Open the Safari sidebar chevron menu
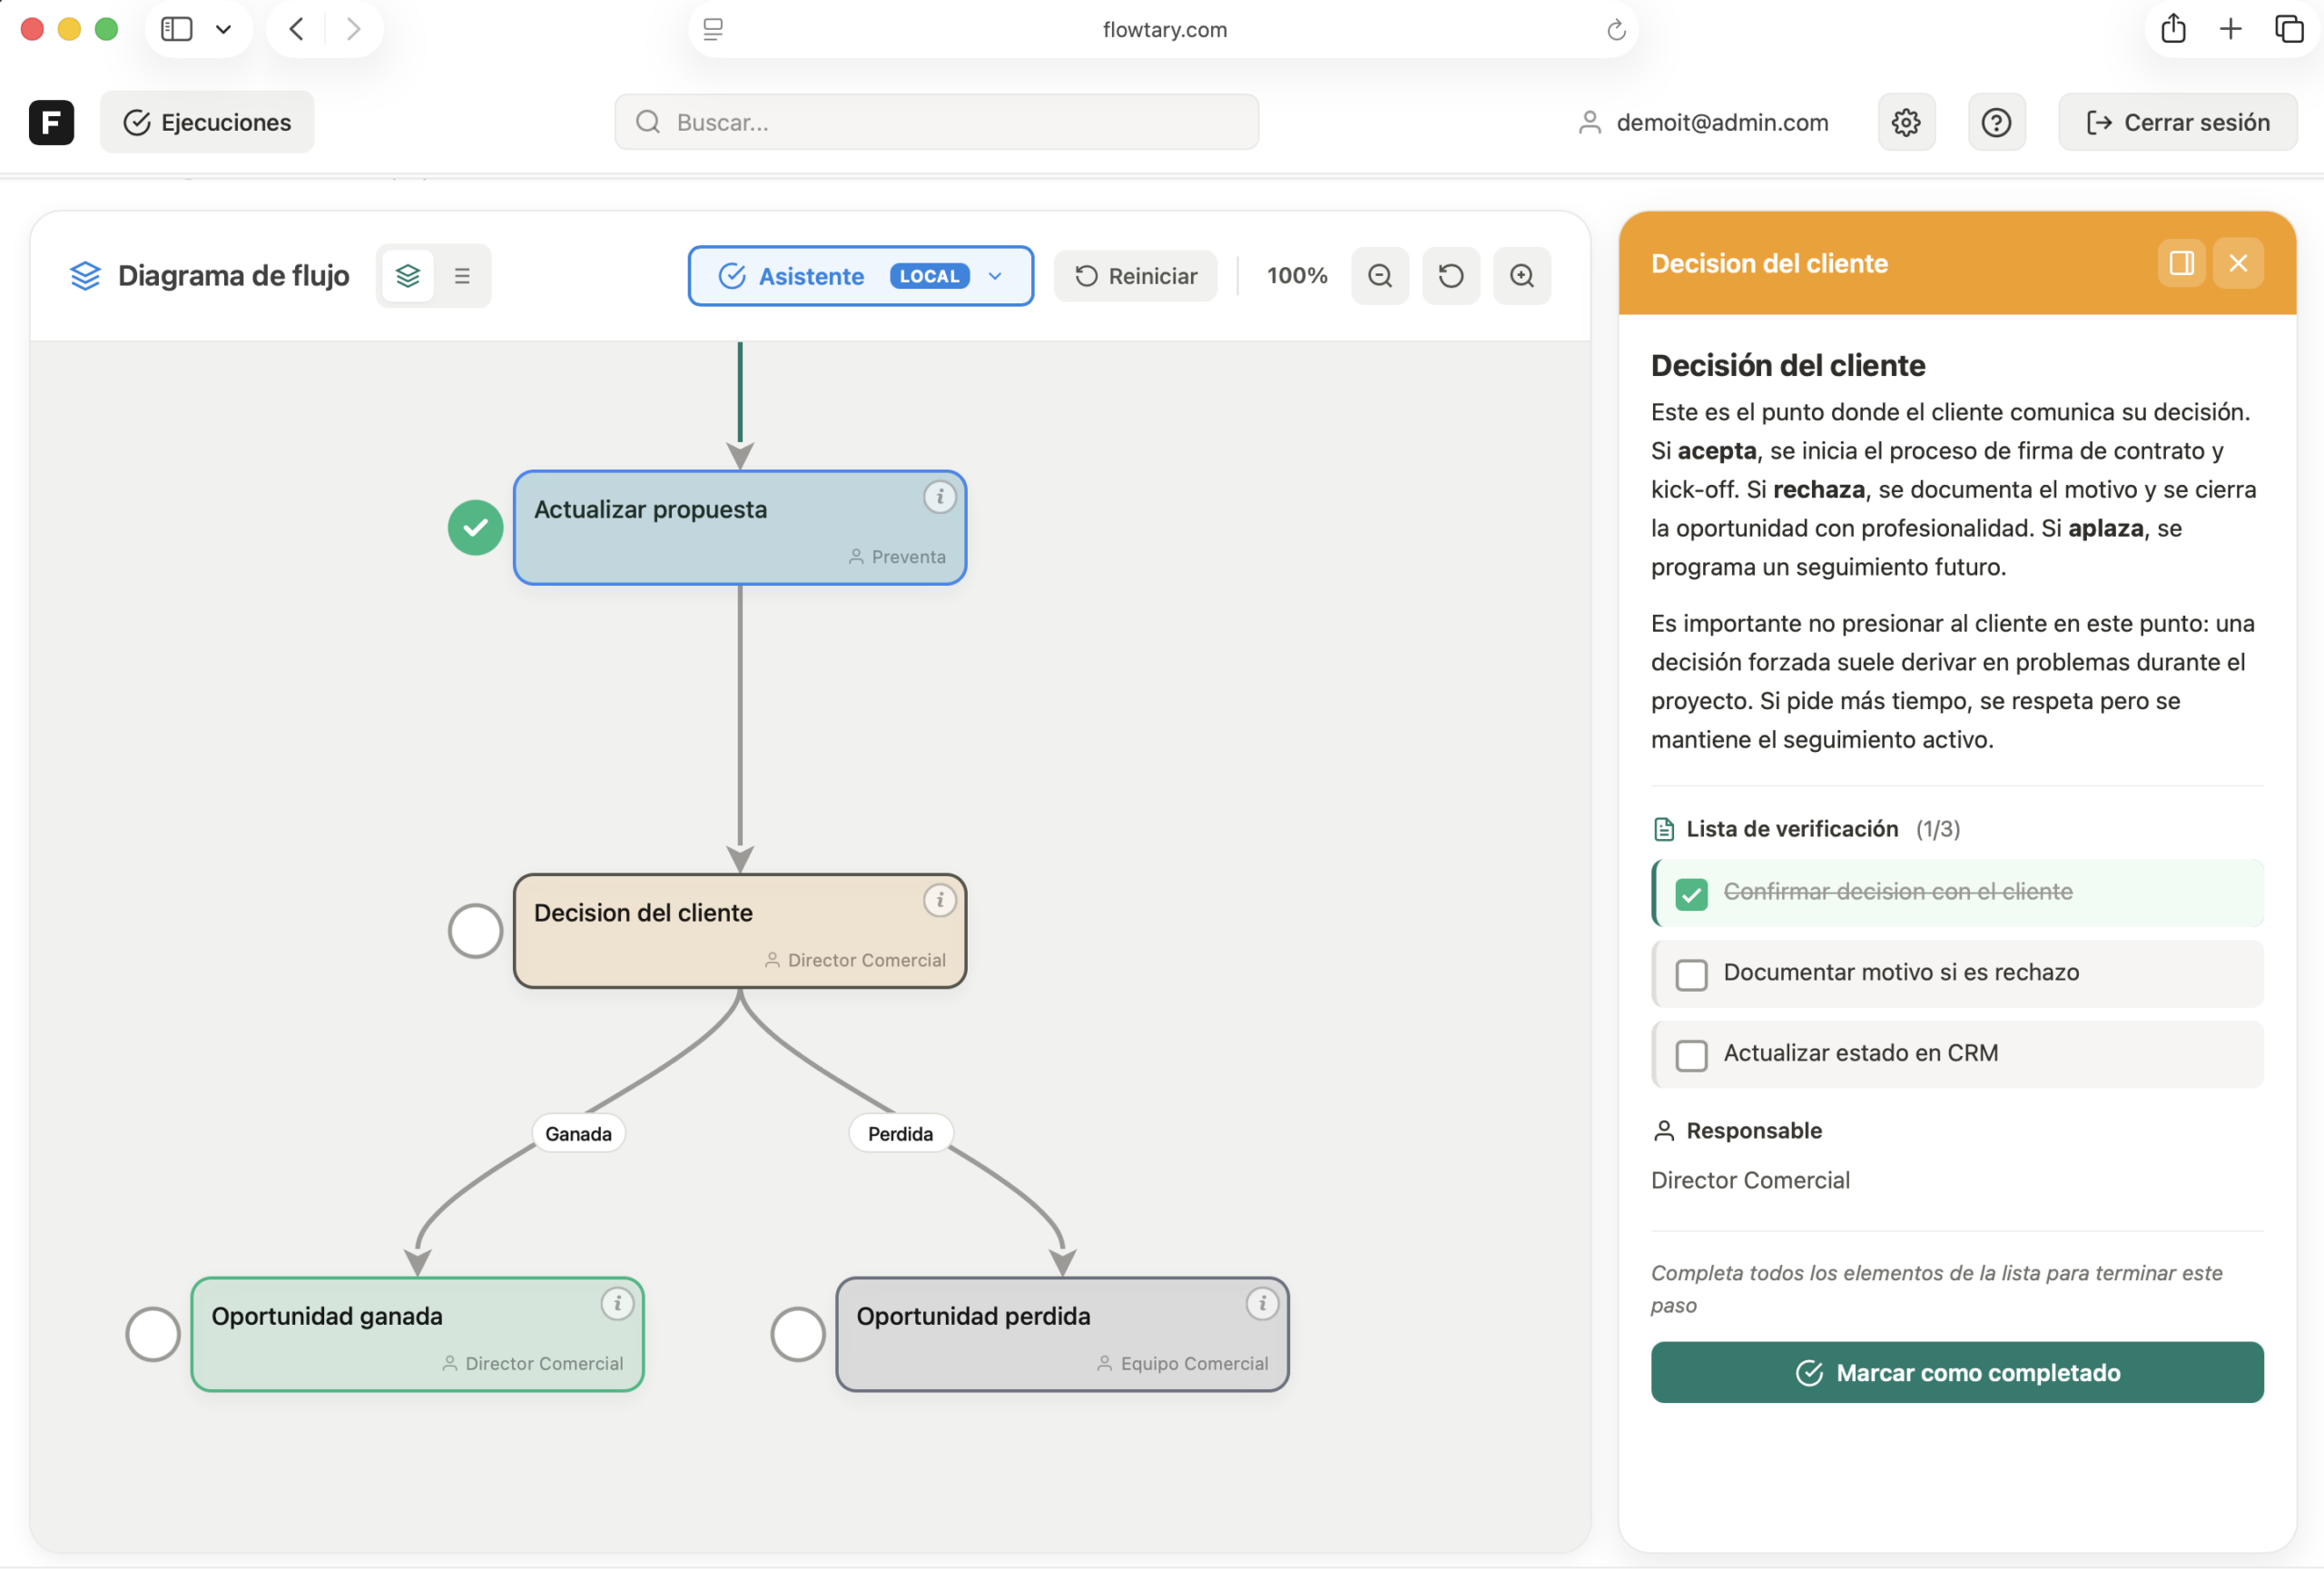This screenshot has height=1570, width=2324. (x=223, y=29)
